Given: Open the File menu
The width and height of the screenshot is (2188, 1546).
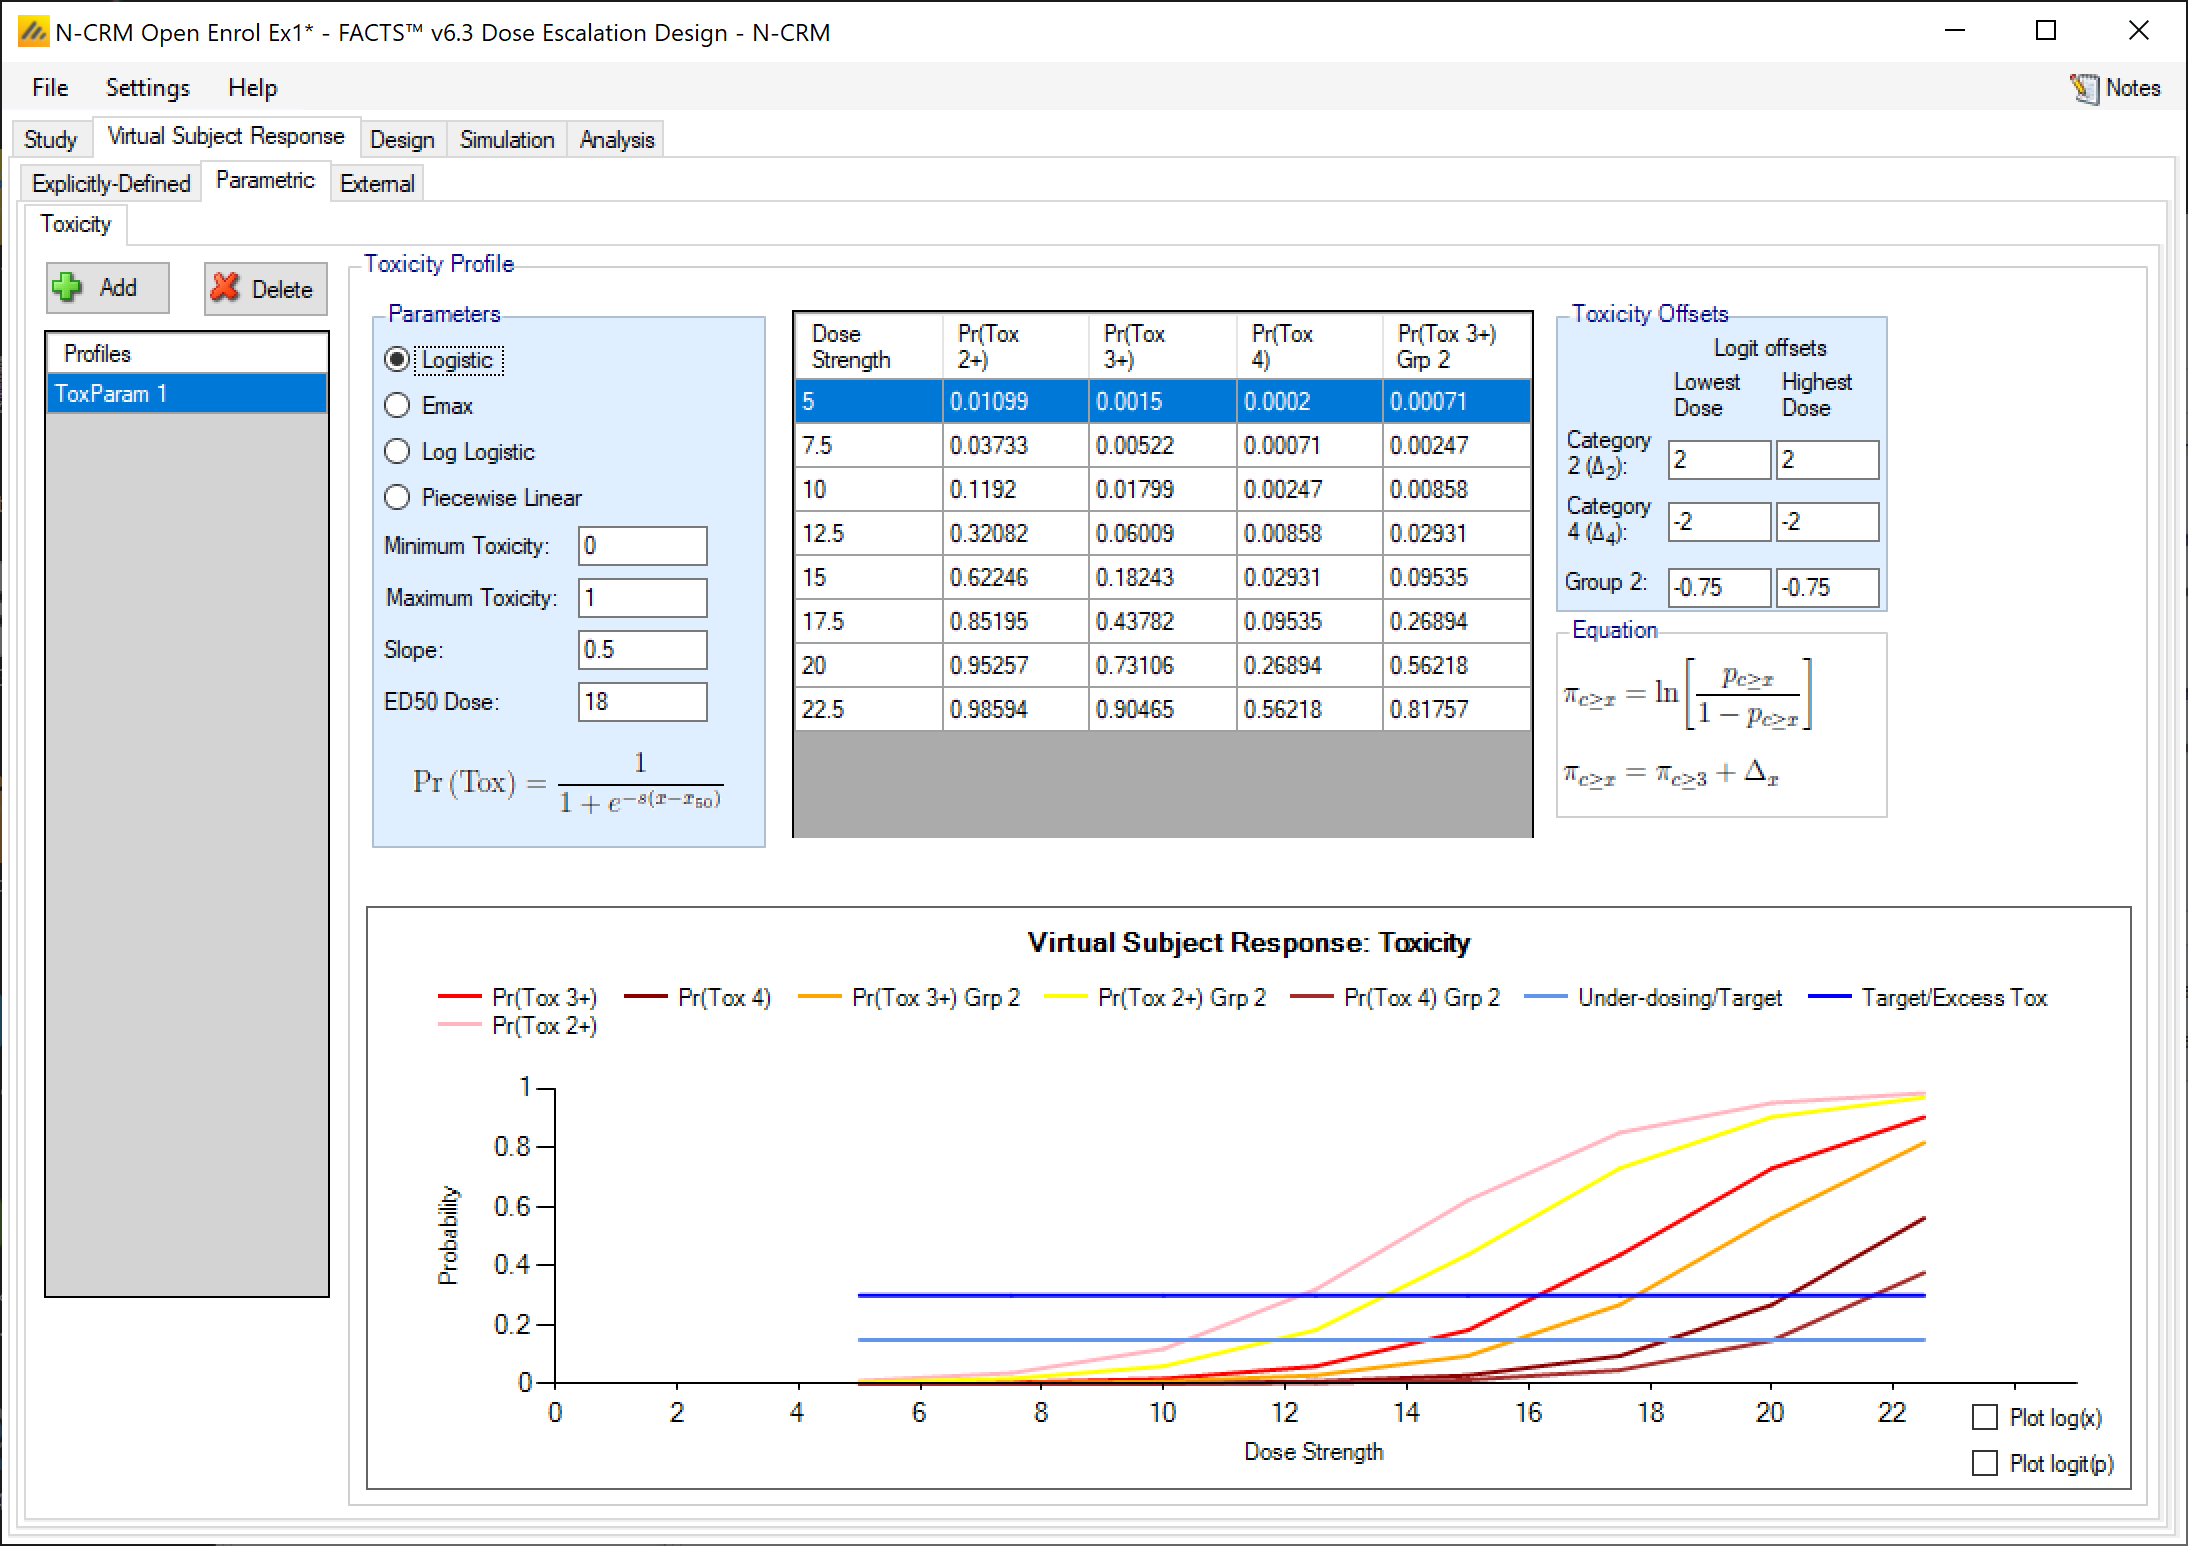Looking at the screenshot, I should pyautogui.click(x=49, y=88).
